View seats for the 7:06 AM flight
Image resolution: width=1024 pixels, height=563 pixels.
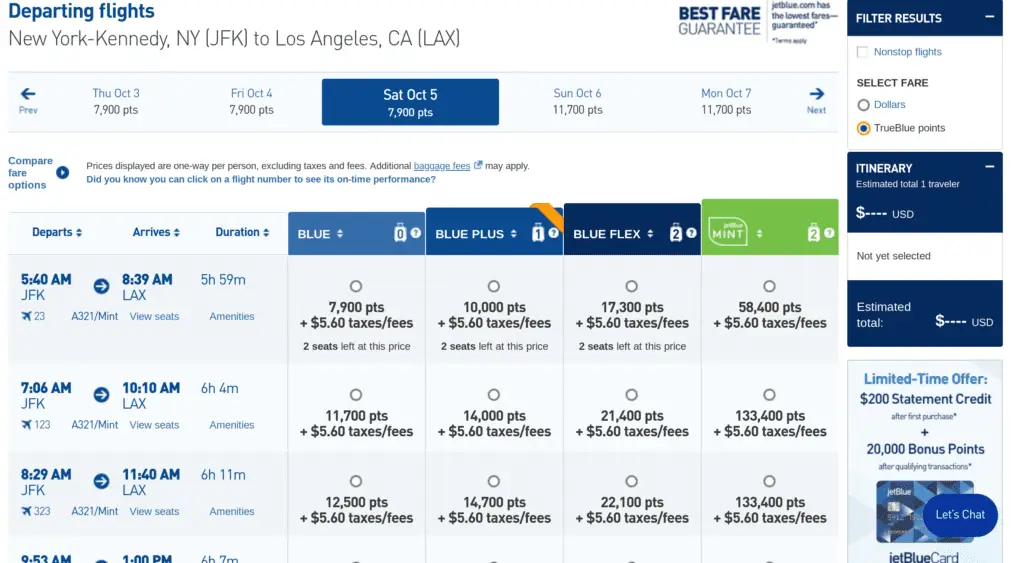[x=154, y=425]
